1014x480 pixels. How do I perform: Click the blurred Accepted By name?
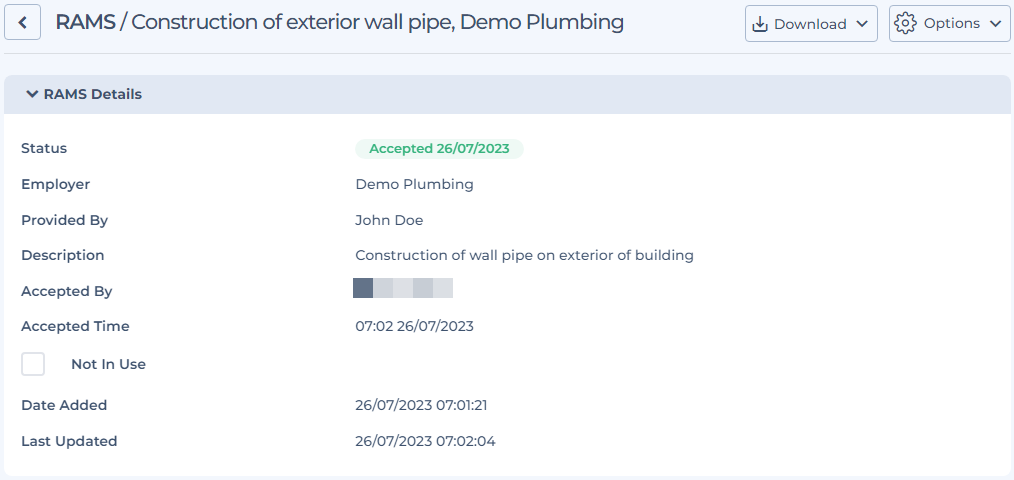(x=403, y=288)
